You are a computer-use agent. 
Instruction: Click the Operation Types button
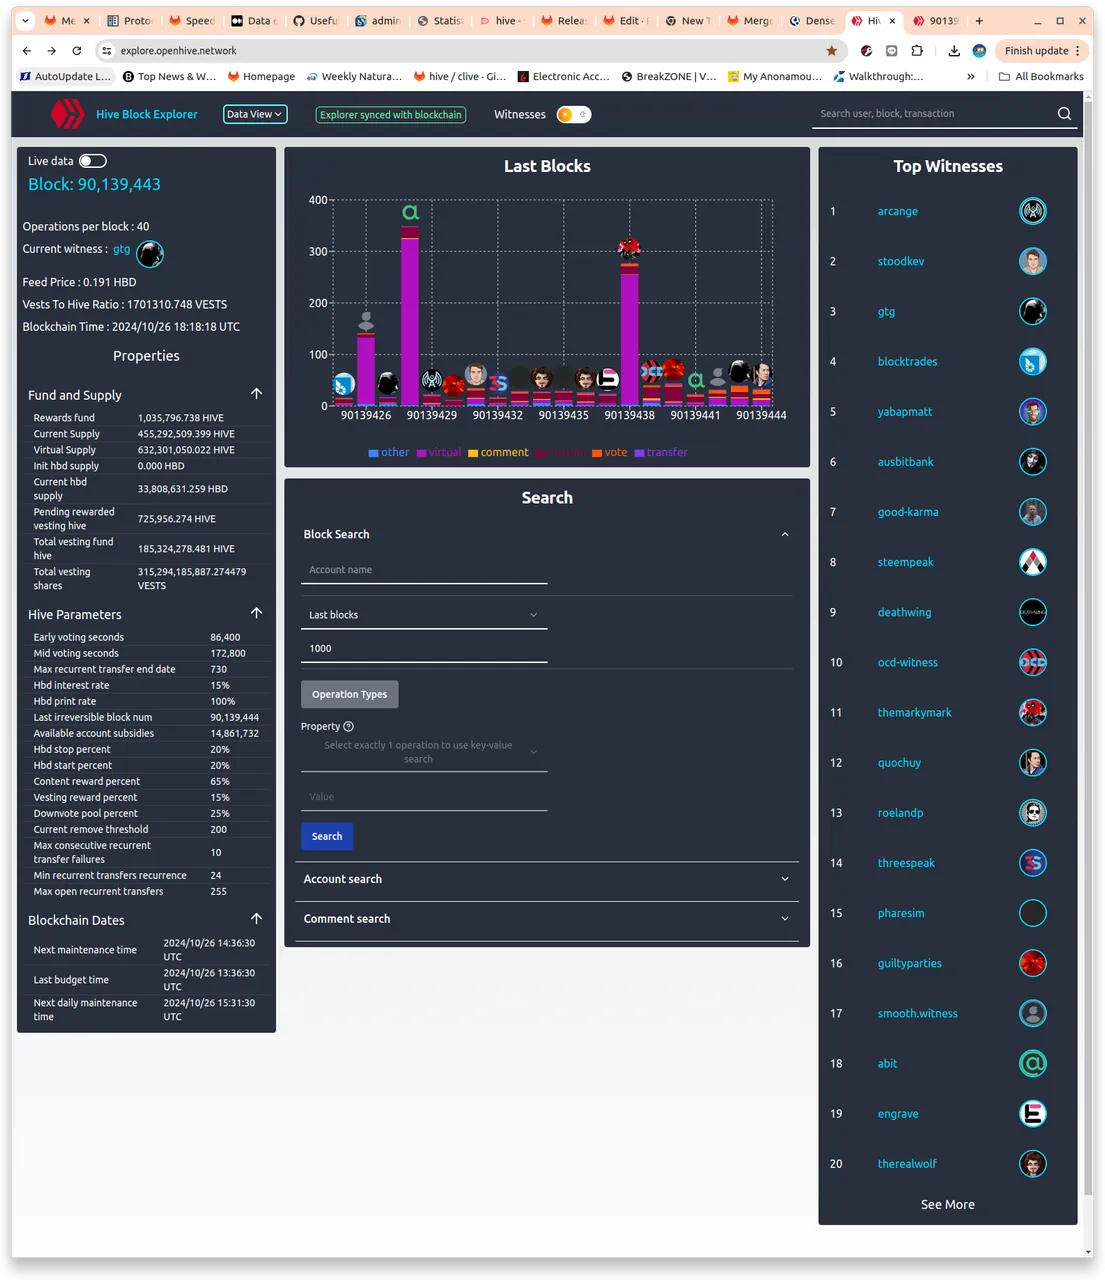349,694
